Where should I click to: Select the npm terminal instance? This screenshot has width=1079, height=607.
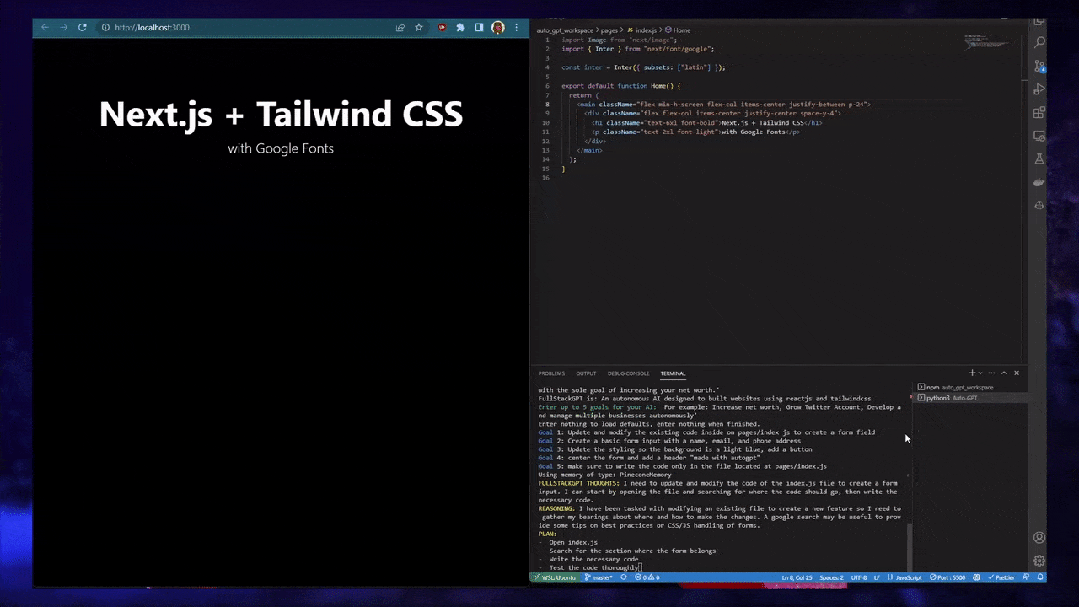click(970, 387)
